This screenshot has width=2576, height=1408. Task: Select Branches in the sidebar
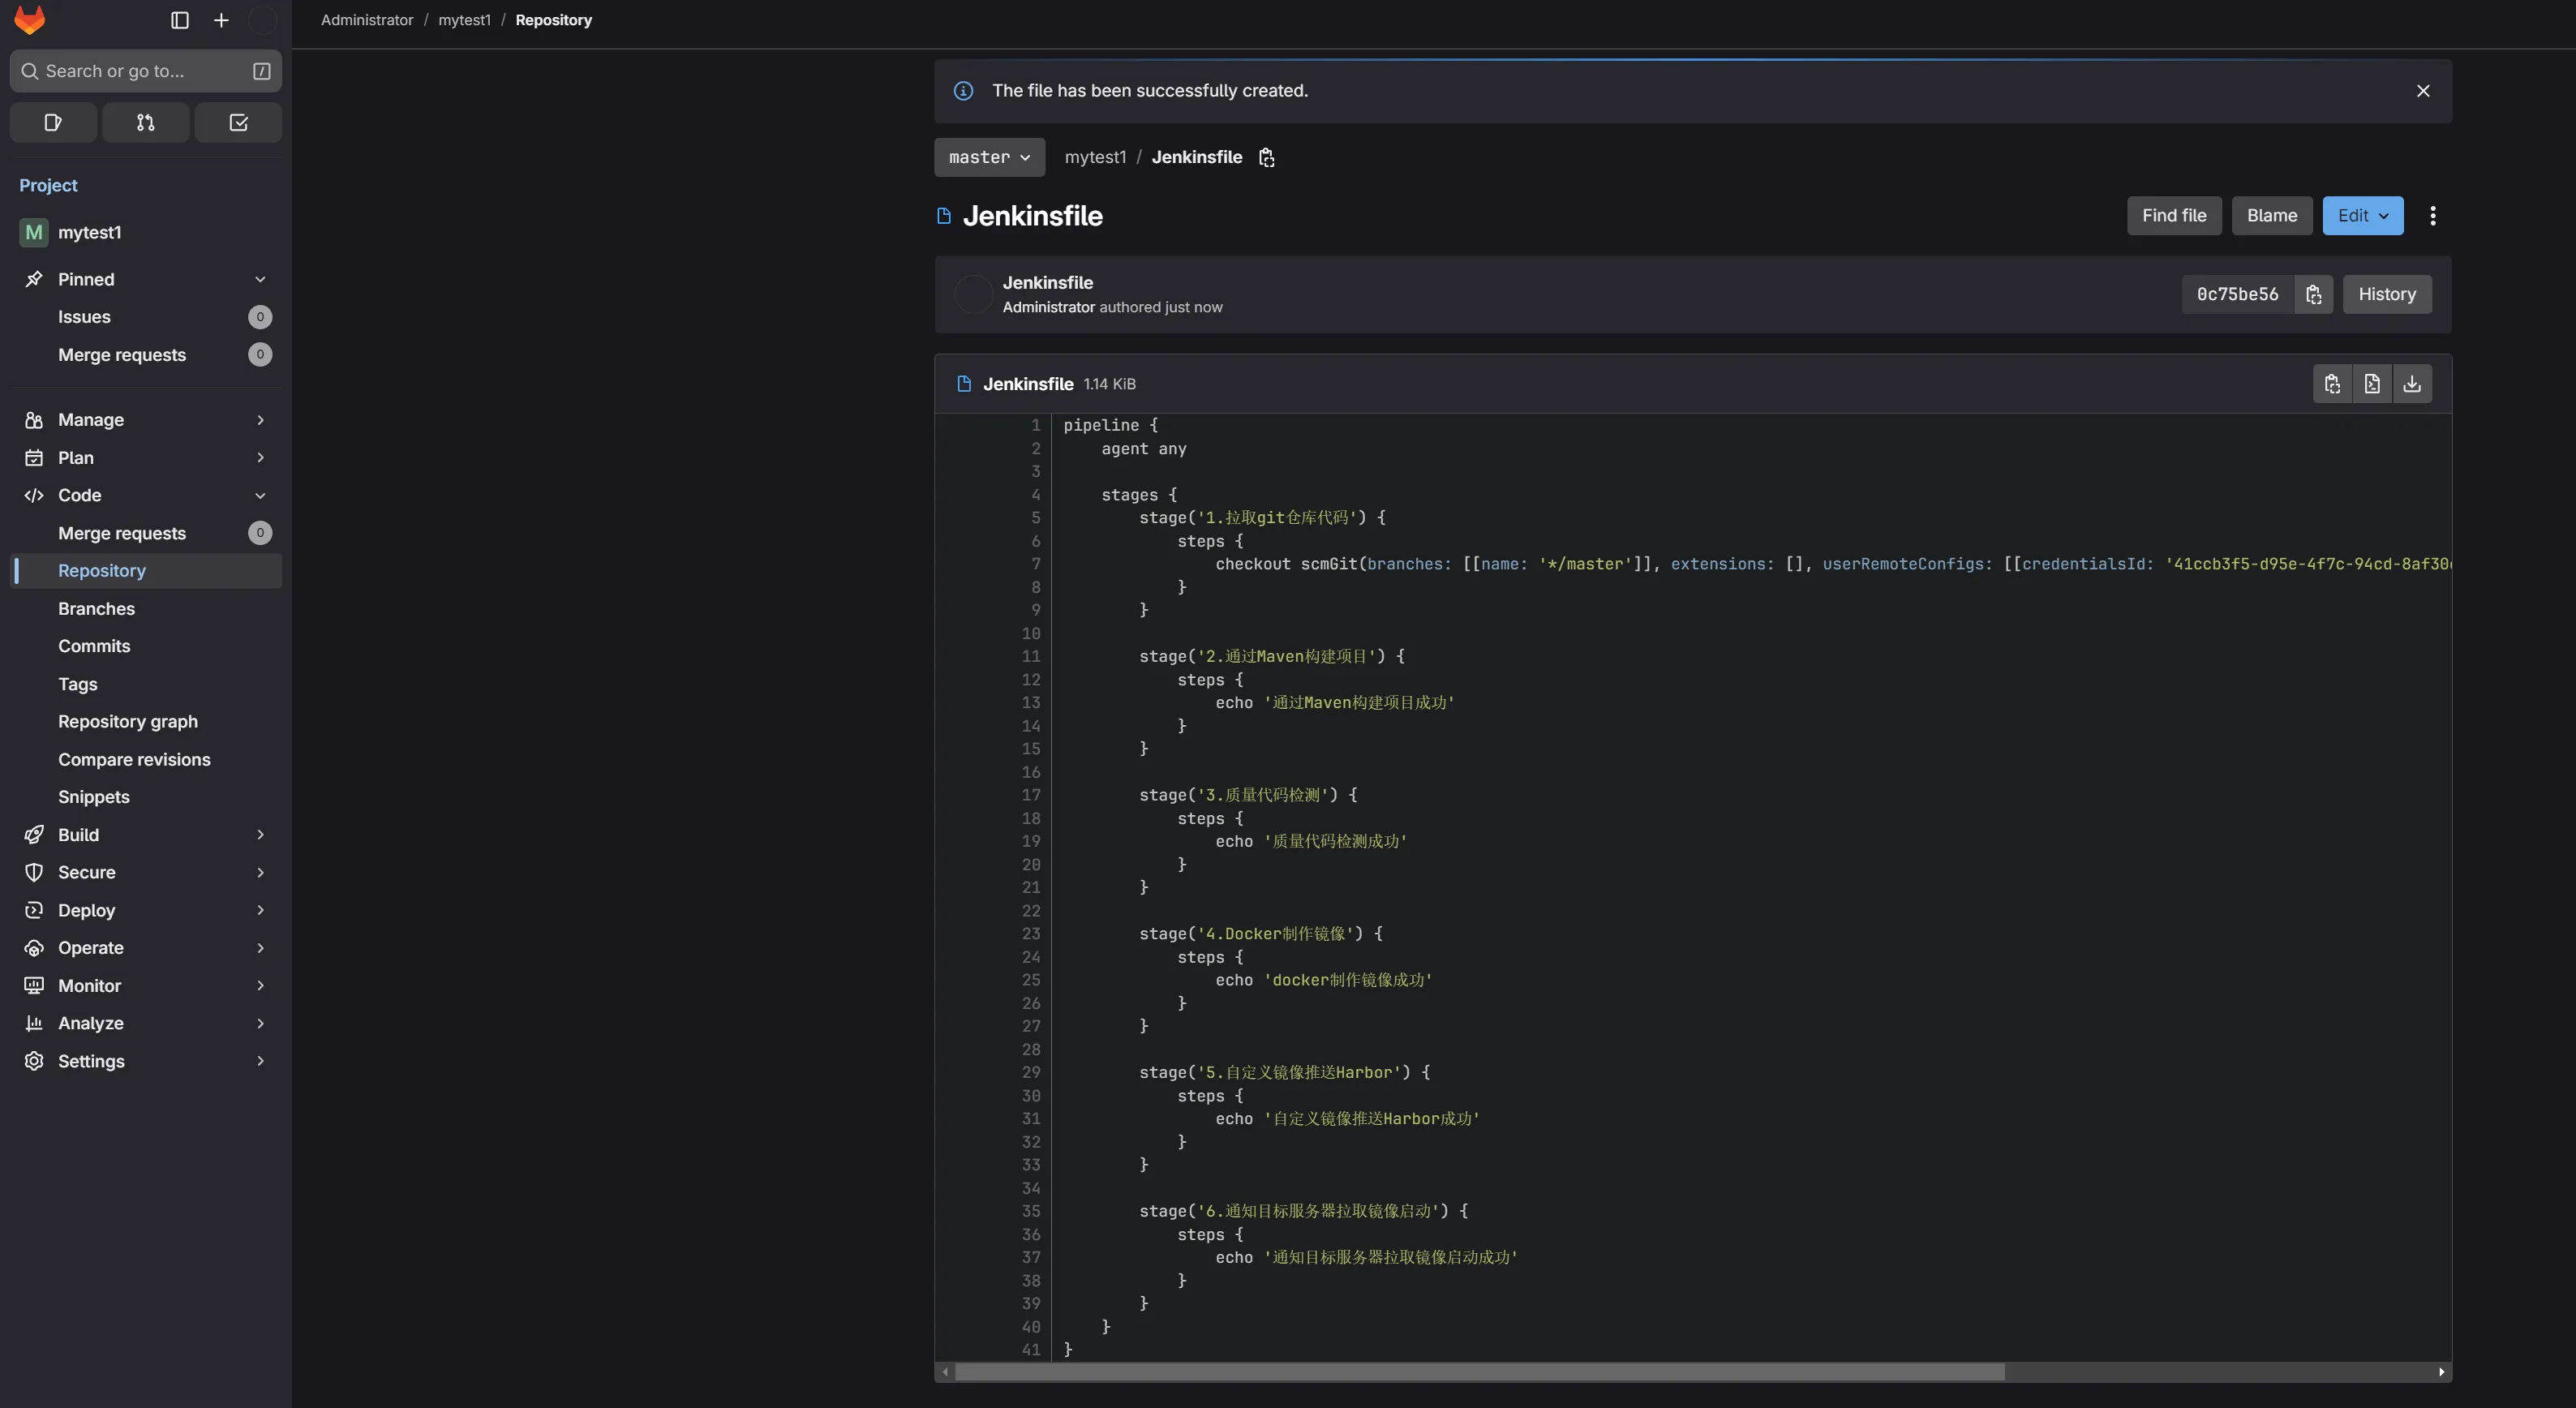pyautogui.click(x=96, y=608)
